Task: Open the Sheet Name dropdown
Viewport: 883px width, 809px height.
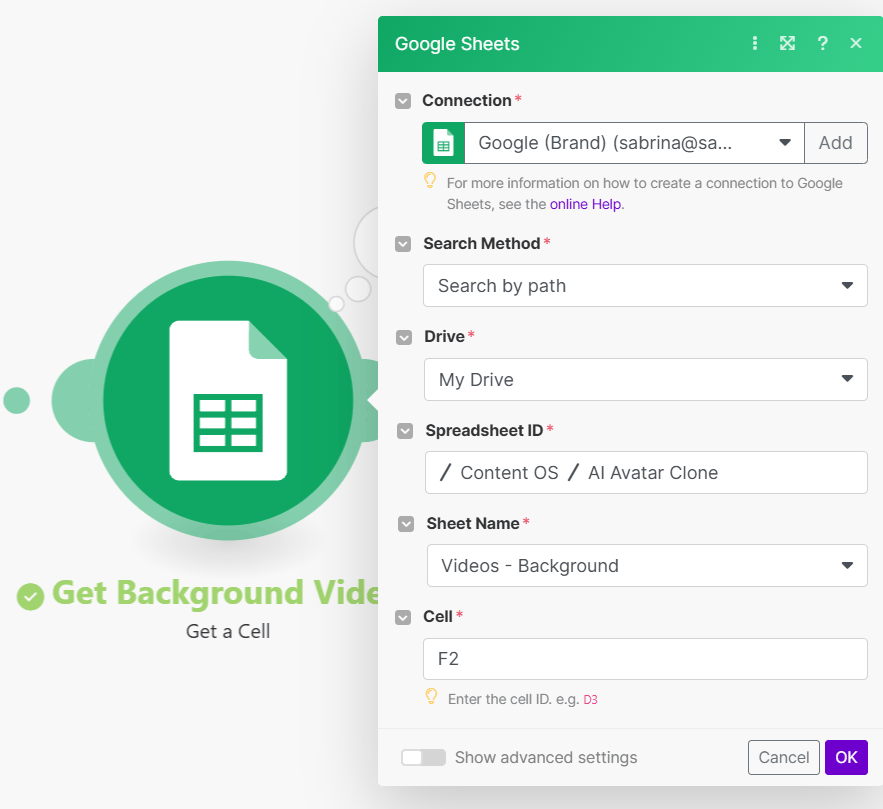Action: pos(647,565)
